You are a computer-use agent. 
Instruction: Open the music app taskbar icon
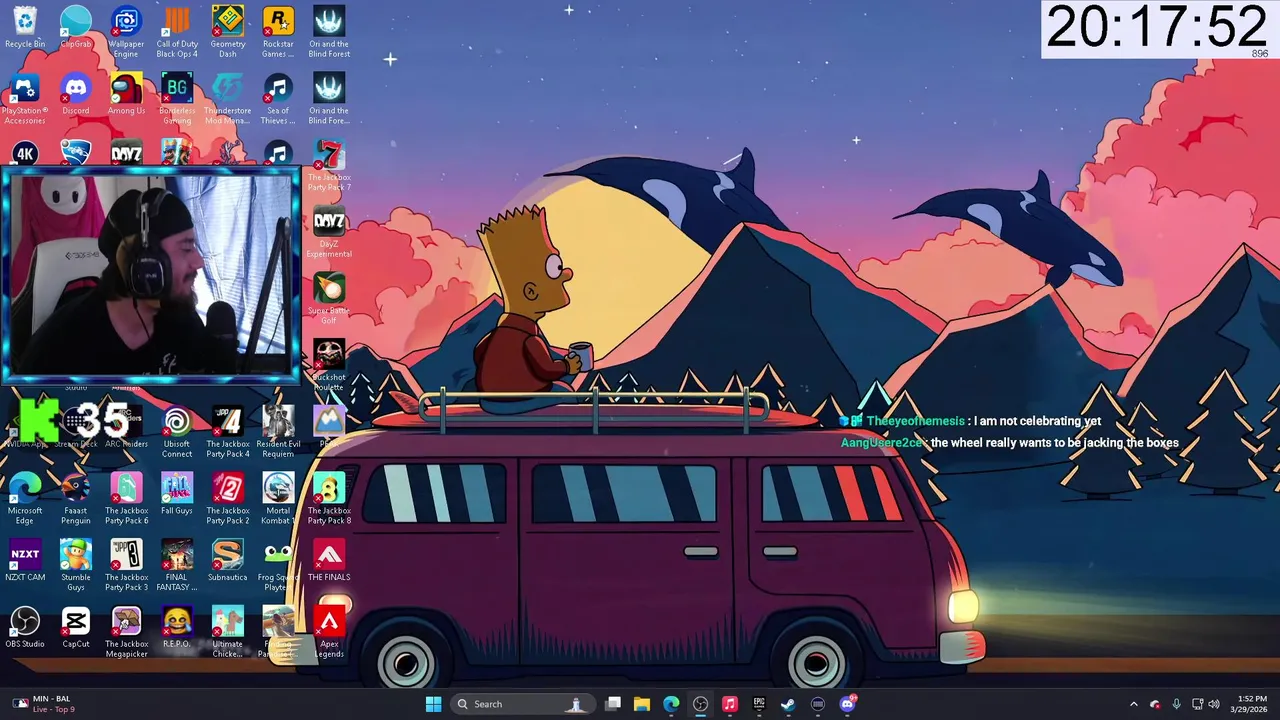730,704
